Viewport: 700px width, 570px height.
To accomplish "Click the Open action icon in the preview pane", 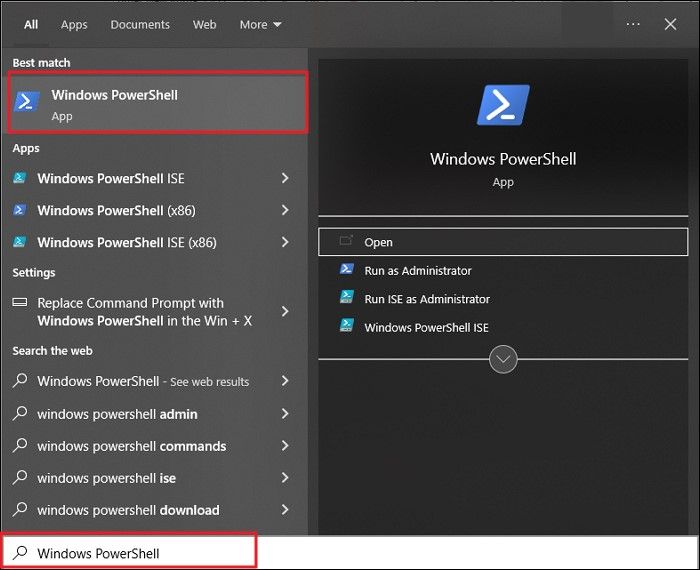I will [x=346, y=241].
